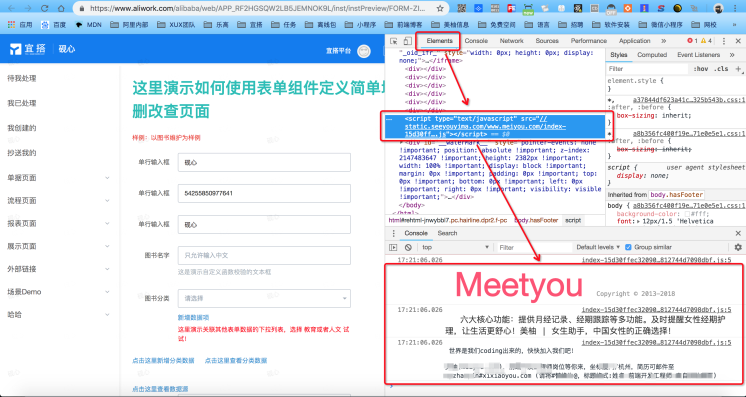Viewport: 746px width, 397px height.
Task: Open the Computed pane tab
Action: click(652, 55)
